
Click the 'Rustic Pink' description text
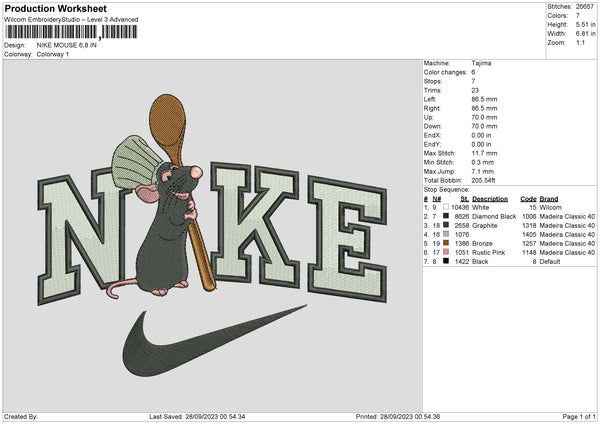(x=489, y=253)
